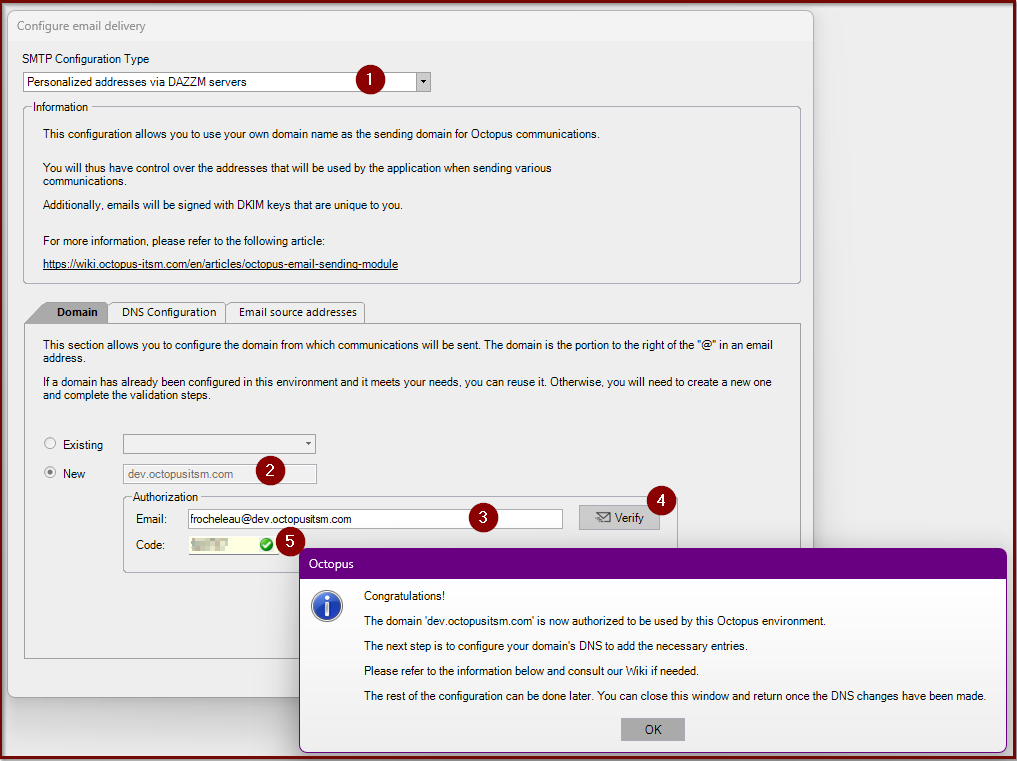Click callout badge 2 beside the domain field
The width and height of the screenshot is (1017, 761).
point(269,470)
